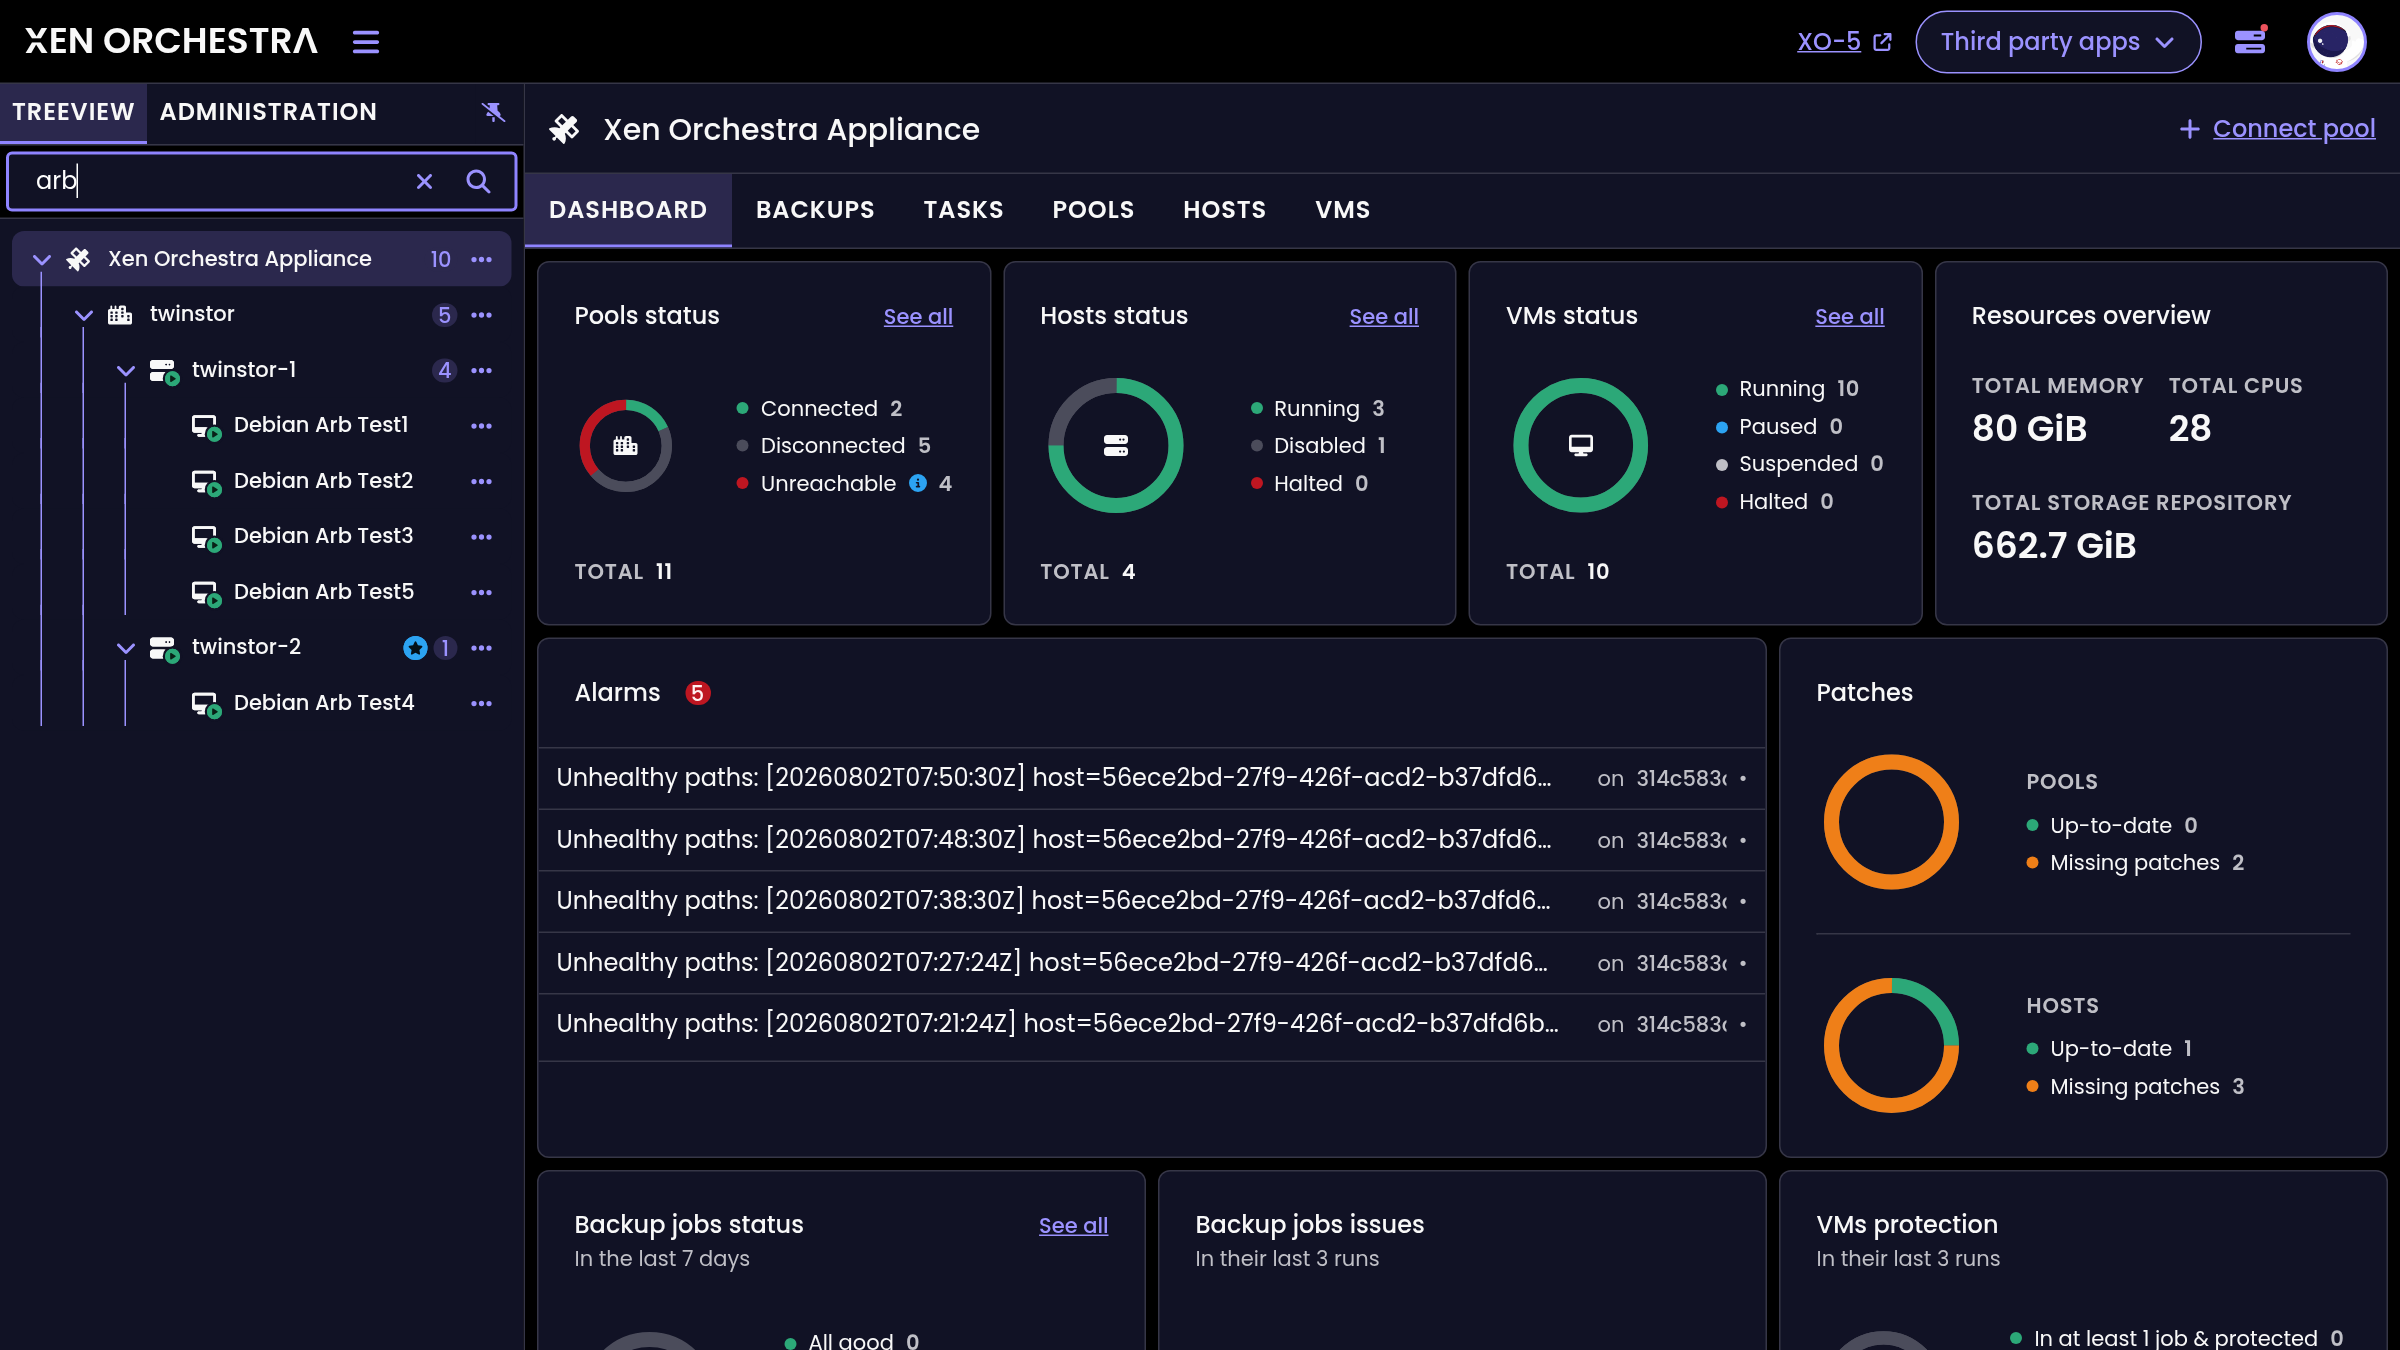The image size is (2400, 1350).
Task: Click the twinstor-1 VM count badge 4
Action: point(444,370)
